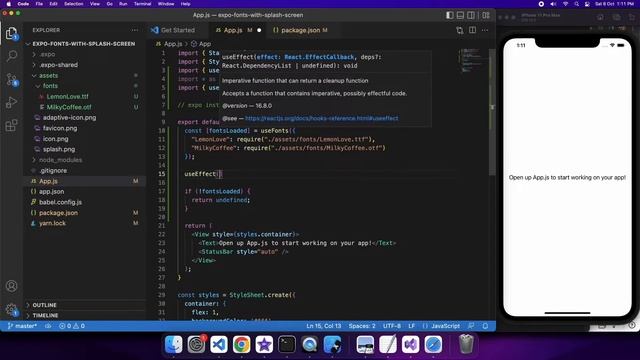640x360 pixels.
Task: Click the editor minimap
Action: click(x=472, y=61)
